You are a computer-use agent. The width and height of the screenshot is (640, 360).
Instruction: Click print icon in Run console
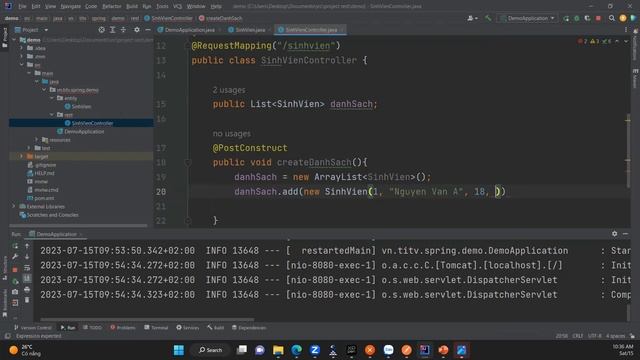27,289
